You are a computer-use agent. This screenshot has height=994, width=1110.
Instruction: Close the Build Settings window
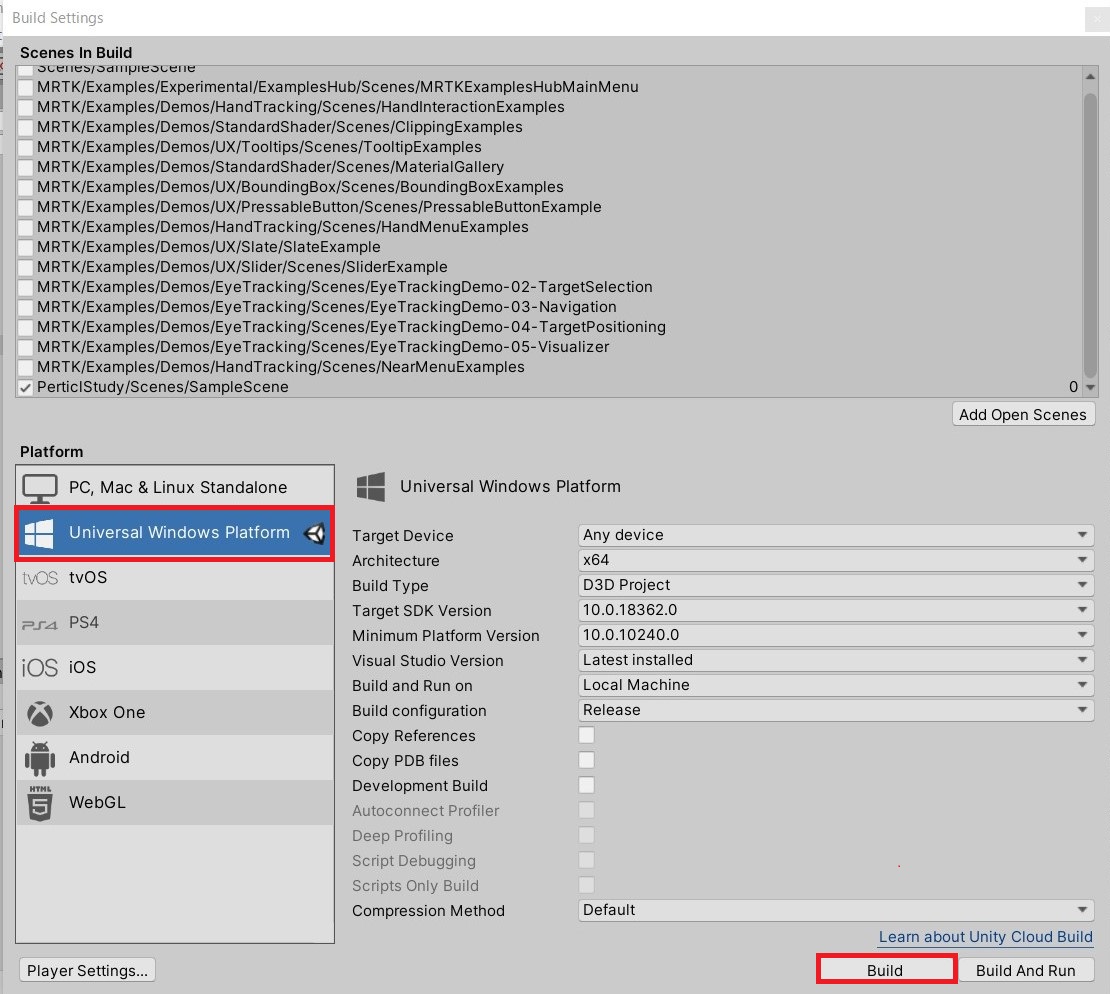1097,19
